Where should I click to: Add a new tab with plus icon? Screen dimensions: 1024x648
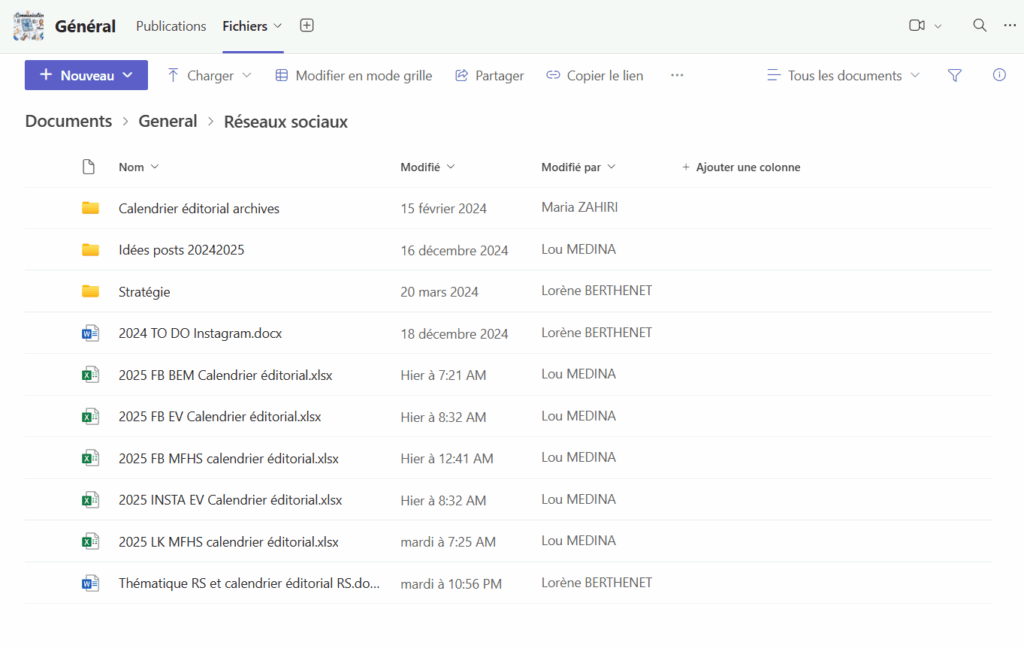[306, 25]
